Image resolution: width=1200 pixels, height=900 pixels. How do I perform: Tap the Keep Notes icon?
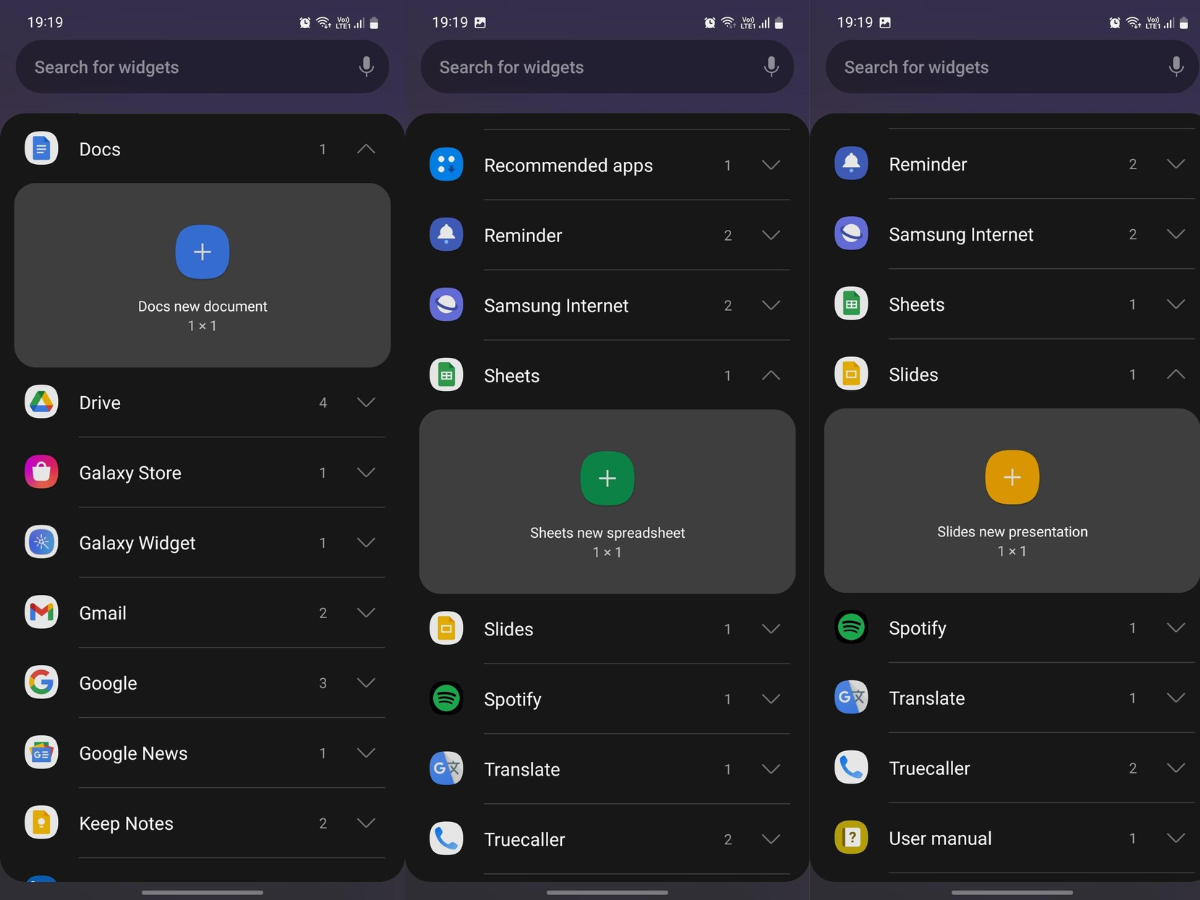(42, 823)
